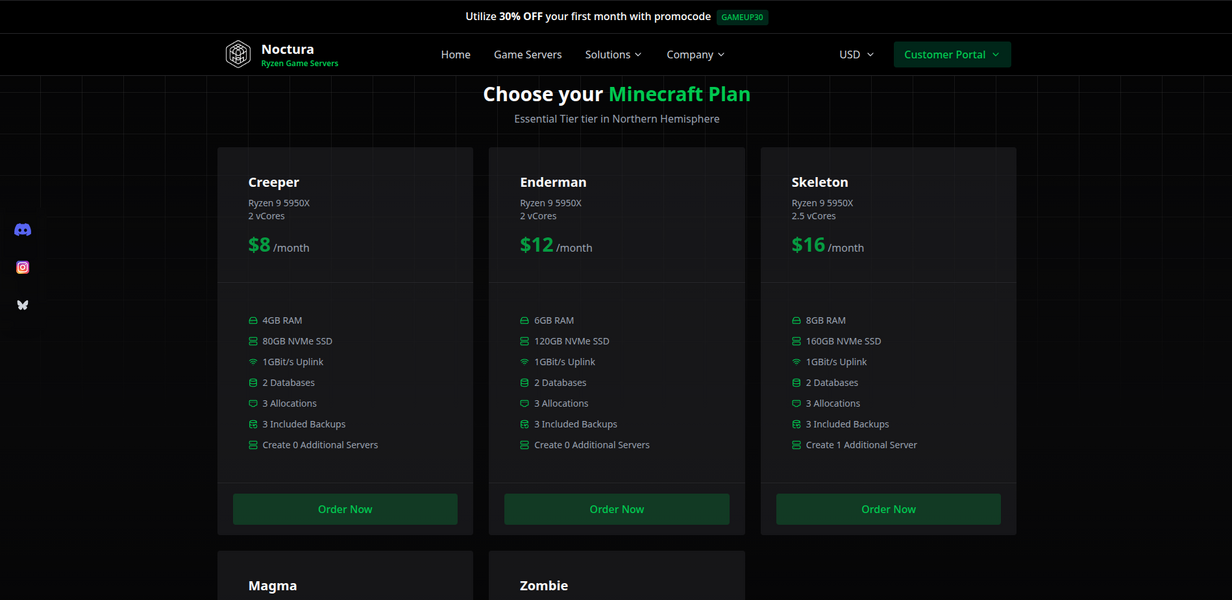Open the Game Servers page
This screenshot has height=600, width=1232.
pos(528,55)
